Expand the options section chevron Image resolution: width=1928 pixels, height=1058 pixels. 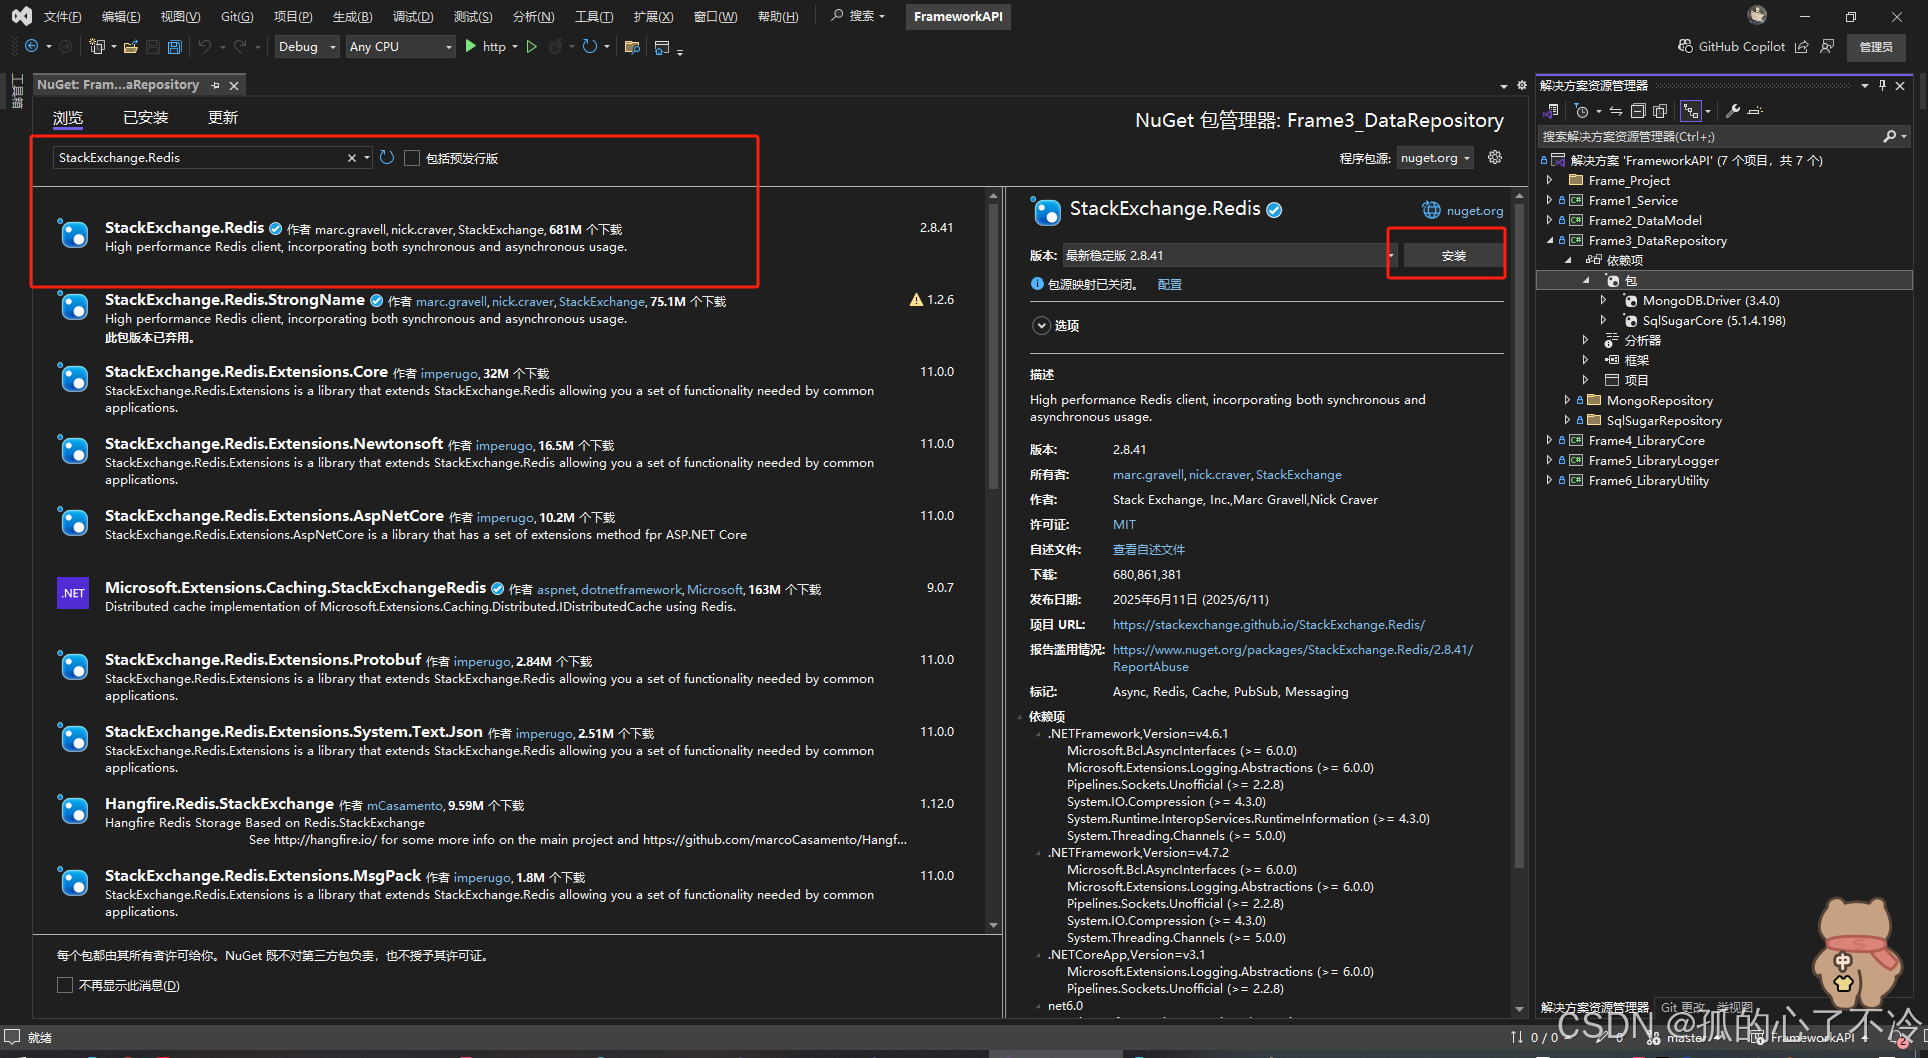coord(1042,326)
